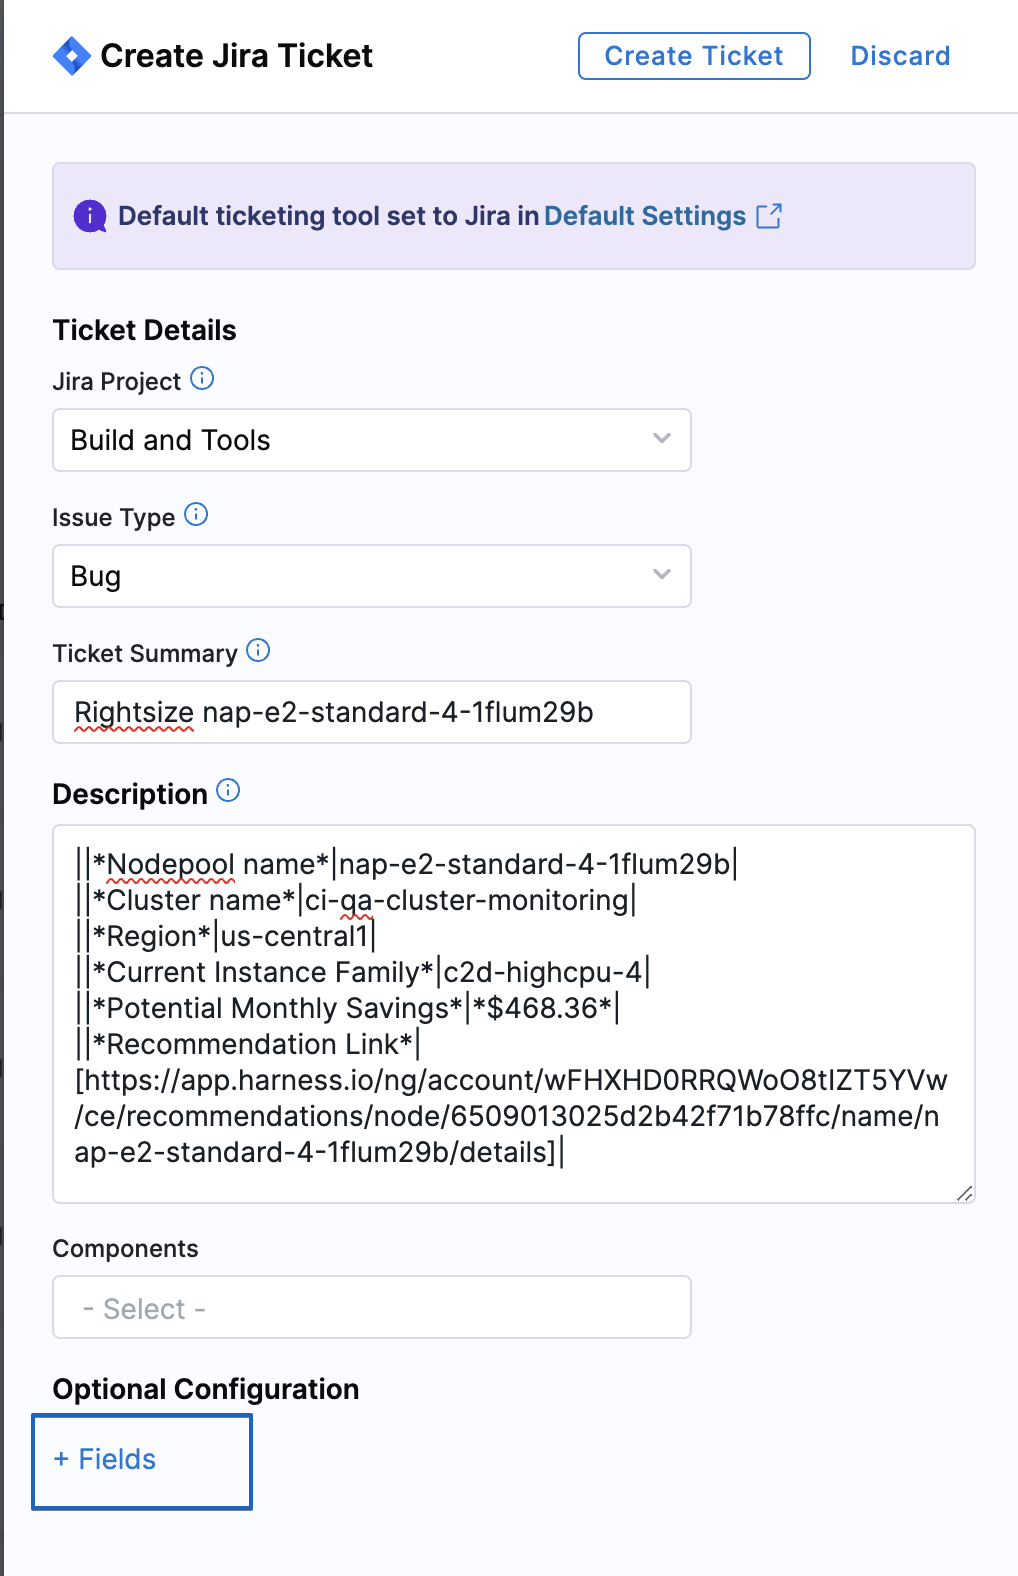Click the chevron arrow in Issue Type box
The width and height of the screenshot is (1018, 1576).
pyautogui.click(x=661, y=575)
